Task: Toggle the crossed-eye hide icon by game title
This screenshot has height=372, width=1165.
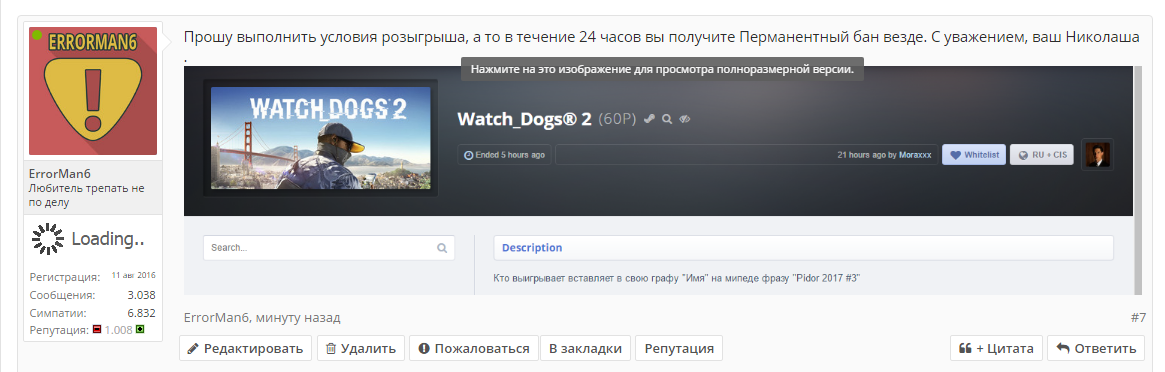Action: tap(685, 118)
